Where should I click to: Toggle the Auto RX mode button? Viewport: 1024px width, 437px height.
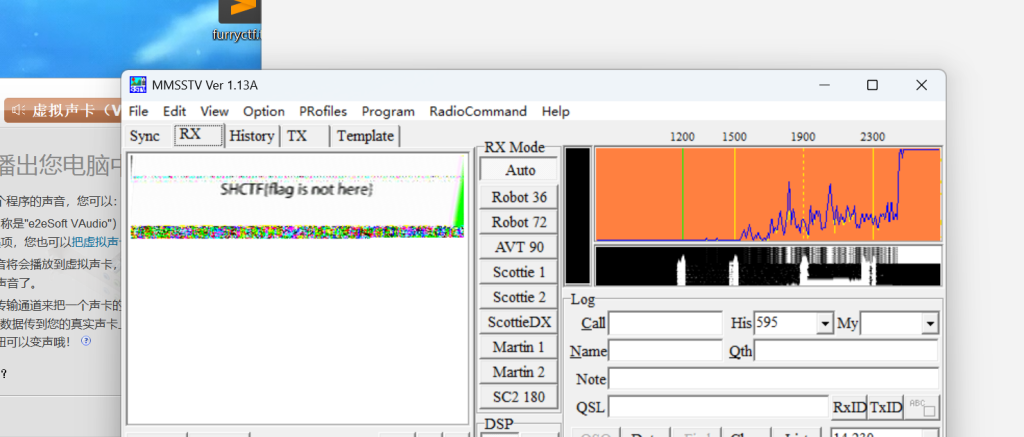click(x=519, y=170)
